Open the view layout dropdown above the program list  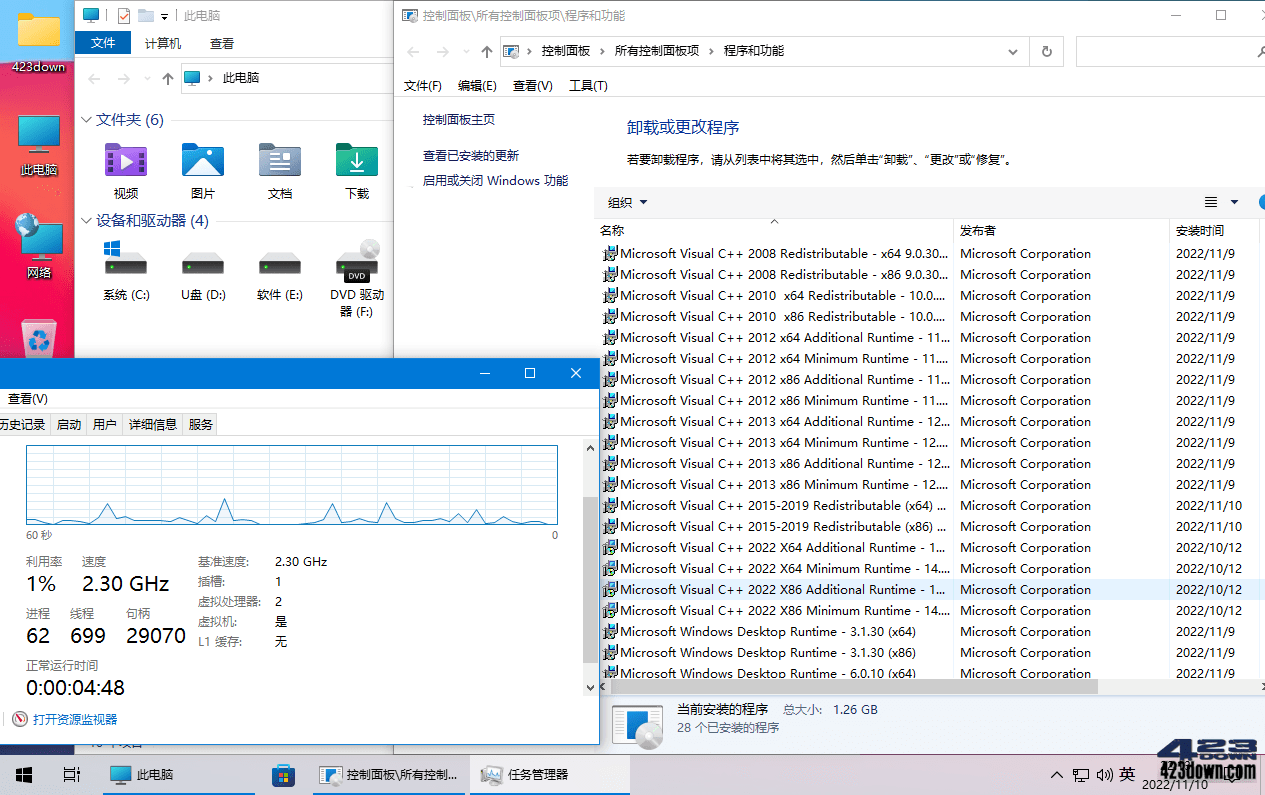click(1222, 202)
